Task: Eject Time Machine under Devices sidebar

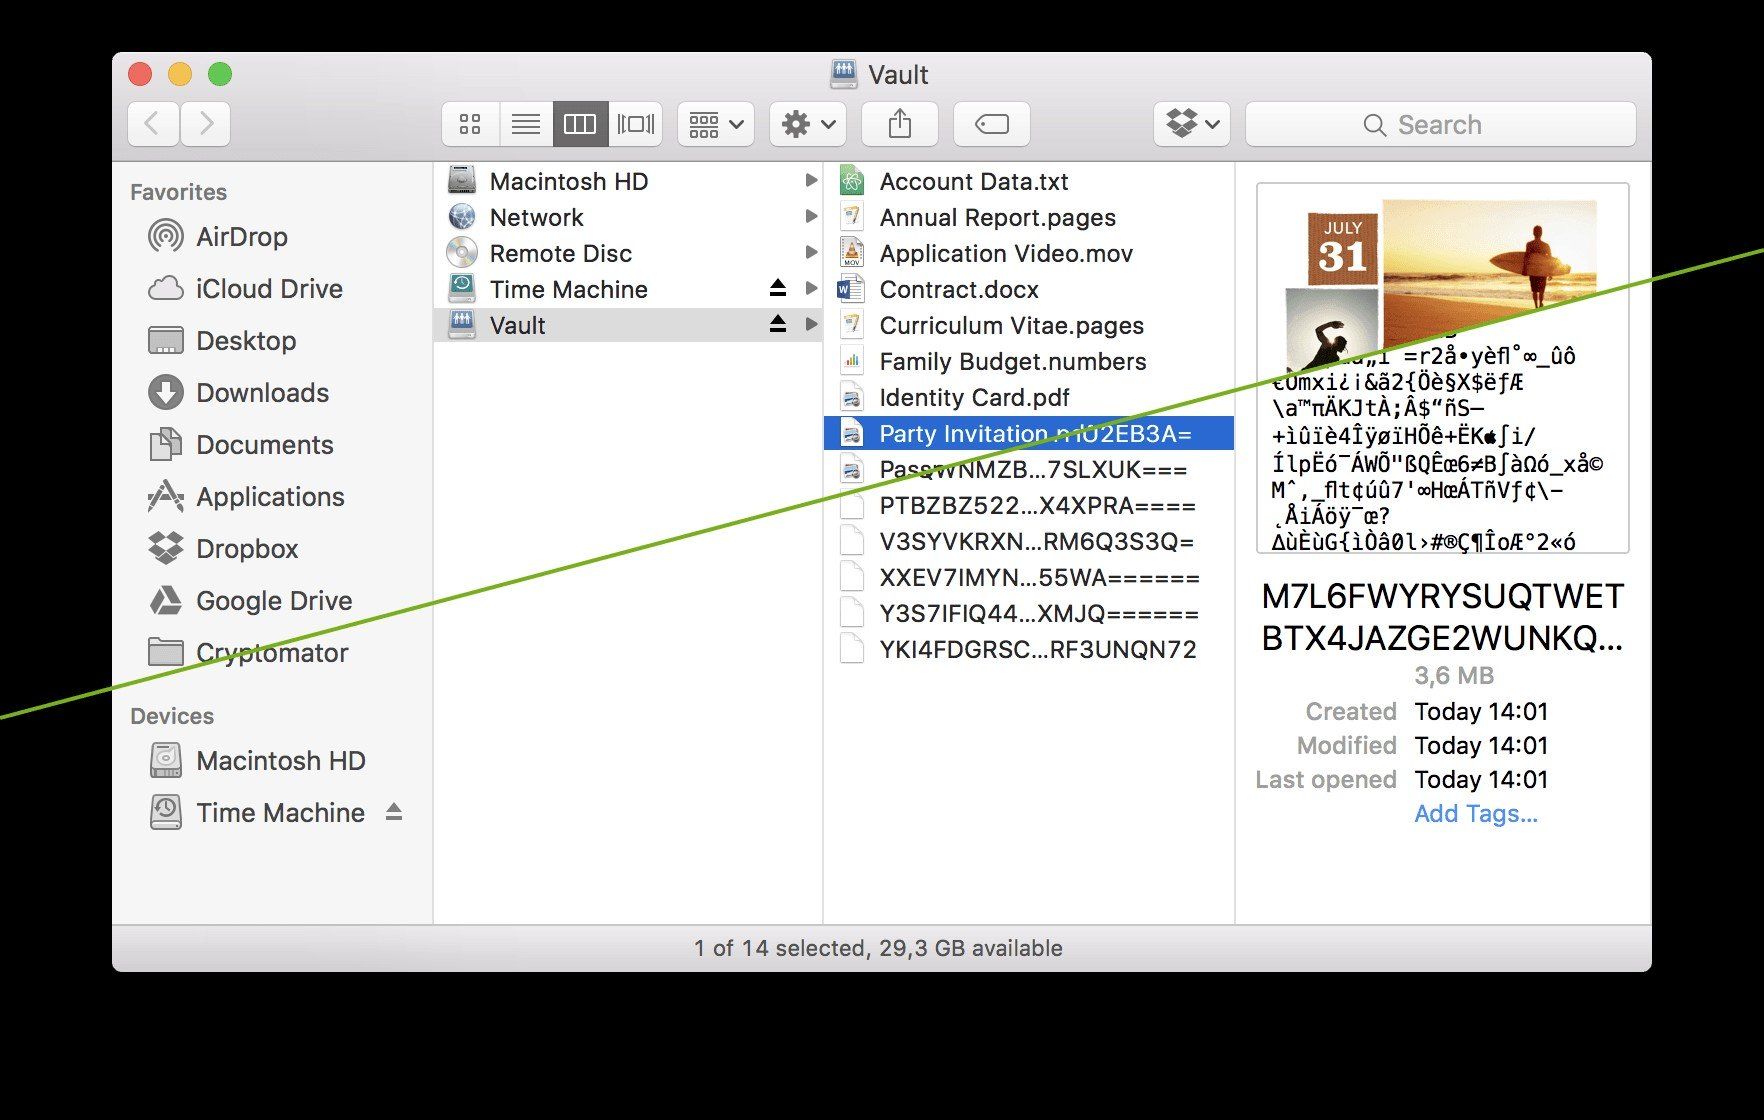Action: click(x=394, y=812)
